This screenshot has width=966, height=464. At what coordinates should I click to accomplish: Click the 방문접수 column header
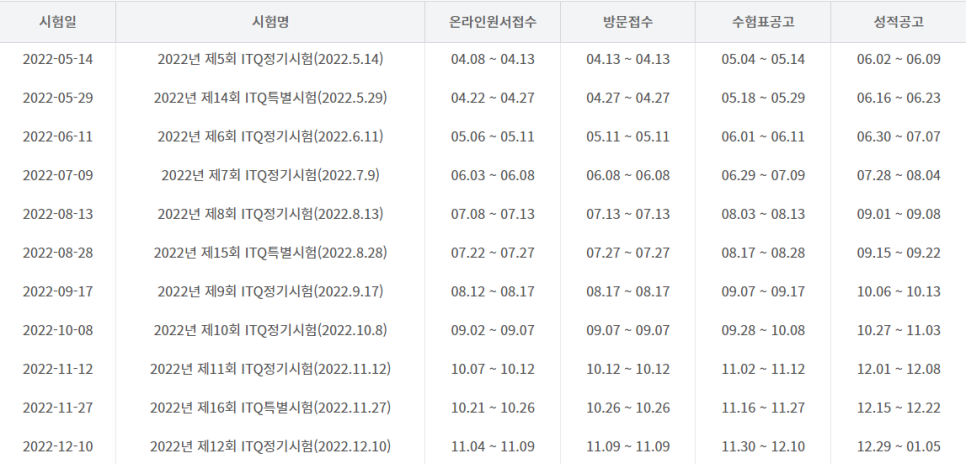(628, 22)
